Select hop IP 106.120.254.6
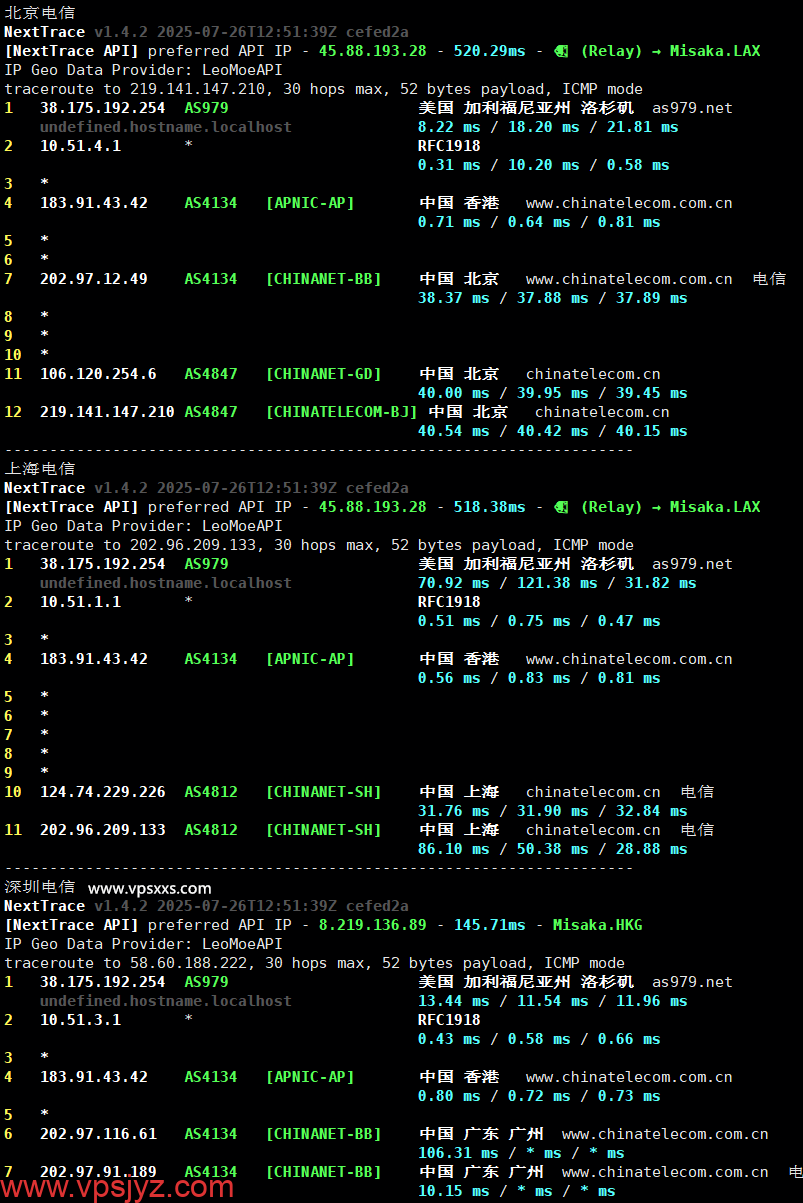This screenshot has height=1203, width=803. tap(98, 374)
